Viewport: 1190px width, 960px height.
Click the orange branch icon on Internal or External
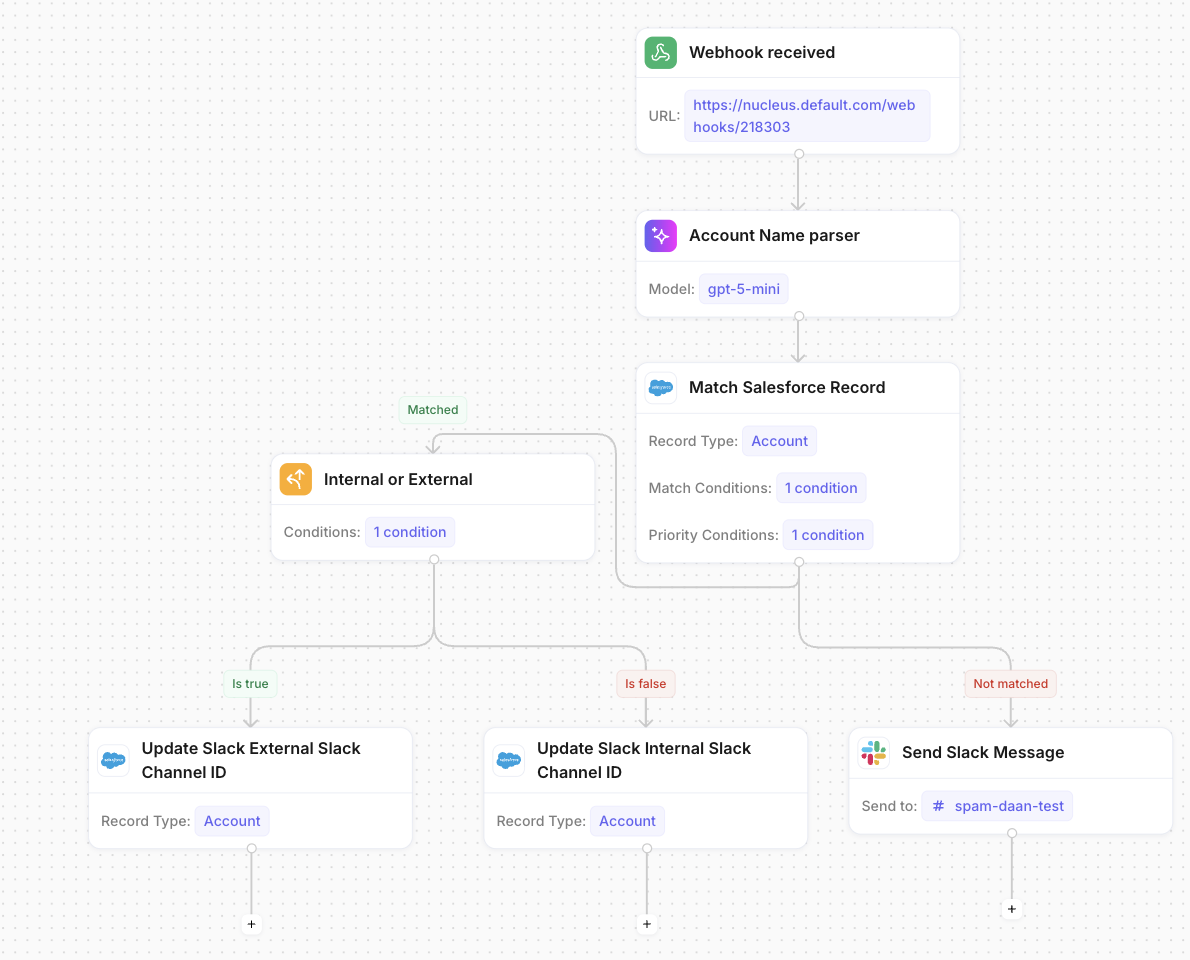point(296,480)
